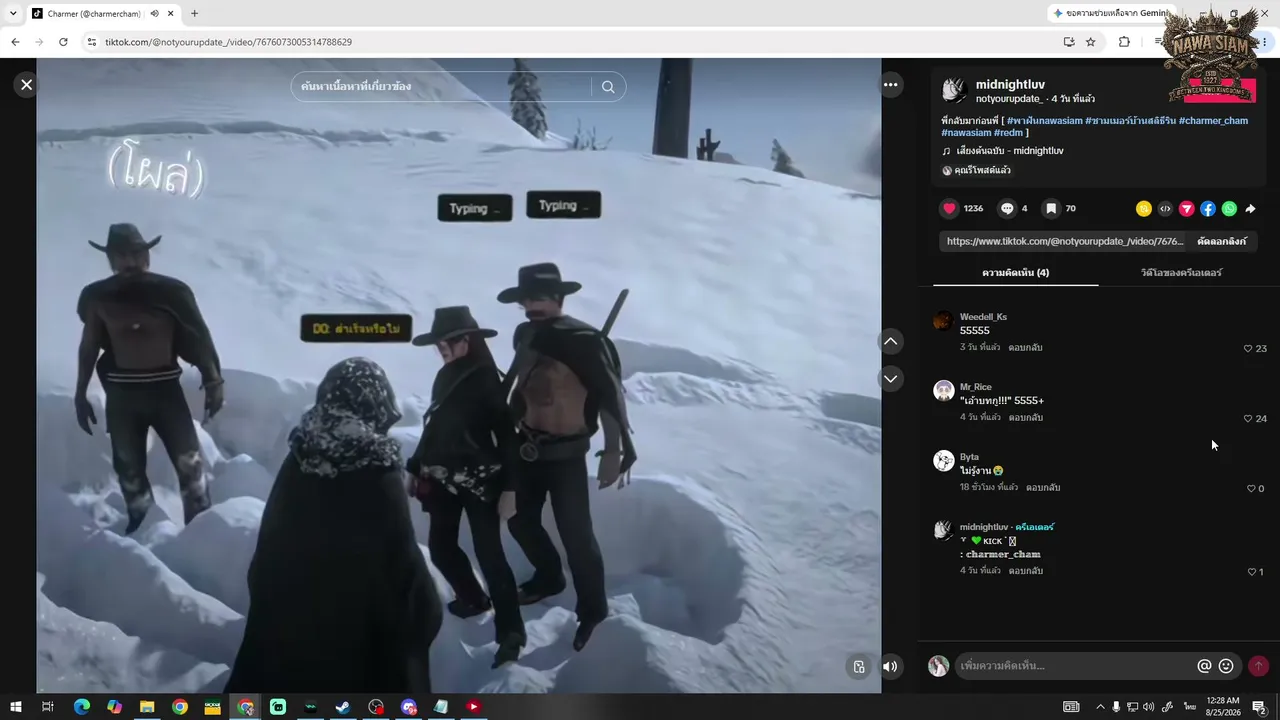Image resolution: width=1280 pixels, height=720 pixels.
Task: Reply to Mr_Rice's comment
Action: pyautogui.click(x=1025, y=418)
